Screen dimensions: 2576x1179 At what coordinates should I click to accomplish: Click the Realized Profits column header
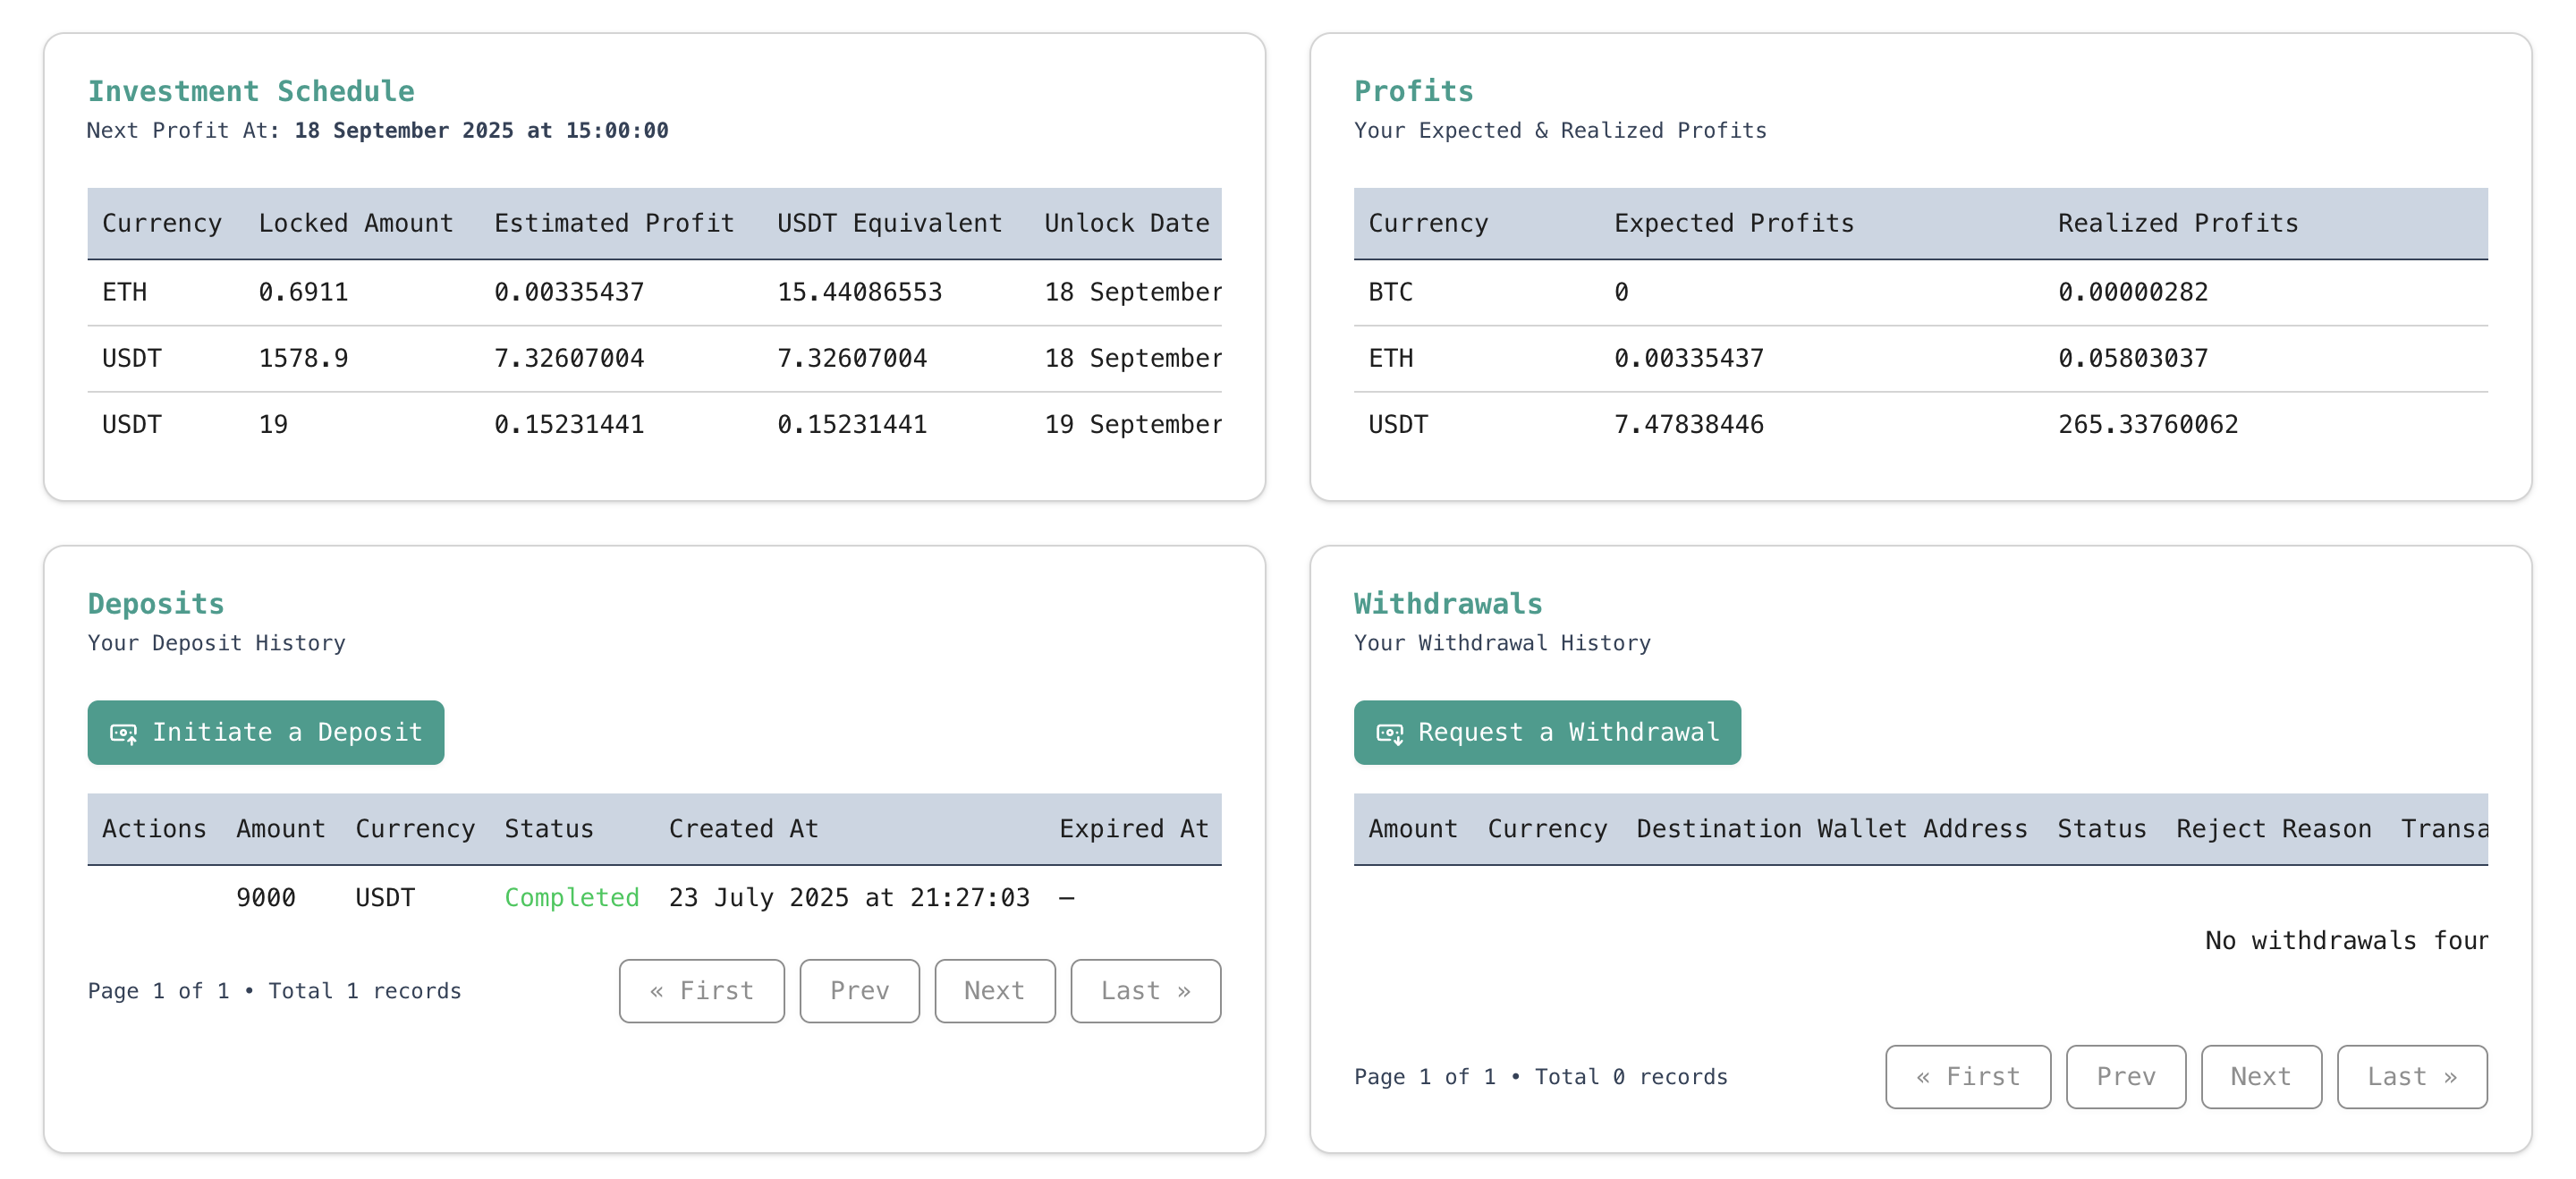tap(2178, 224)
